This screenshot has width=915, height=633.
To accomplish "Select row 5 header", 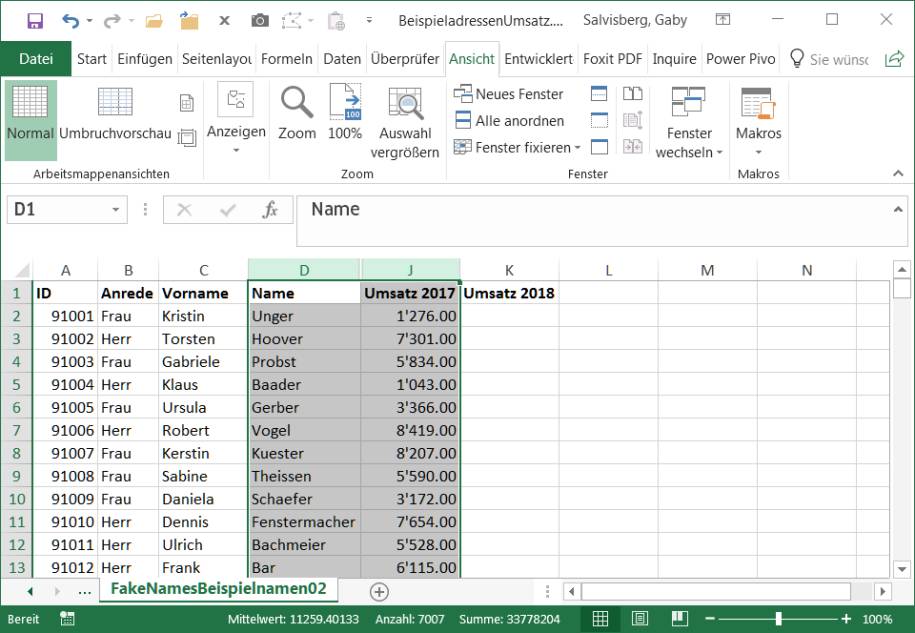I will (x=16, y=384).
